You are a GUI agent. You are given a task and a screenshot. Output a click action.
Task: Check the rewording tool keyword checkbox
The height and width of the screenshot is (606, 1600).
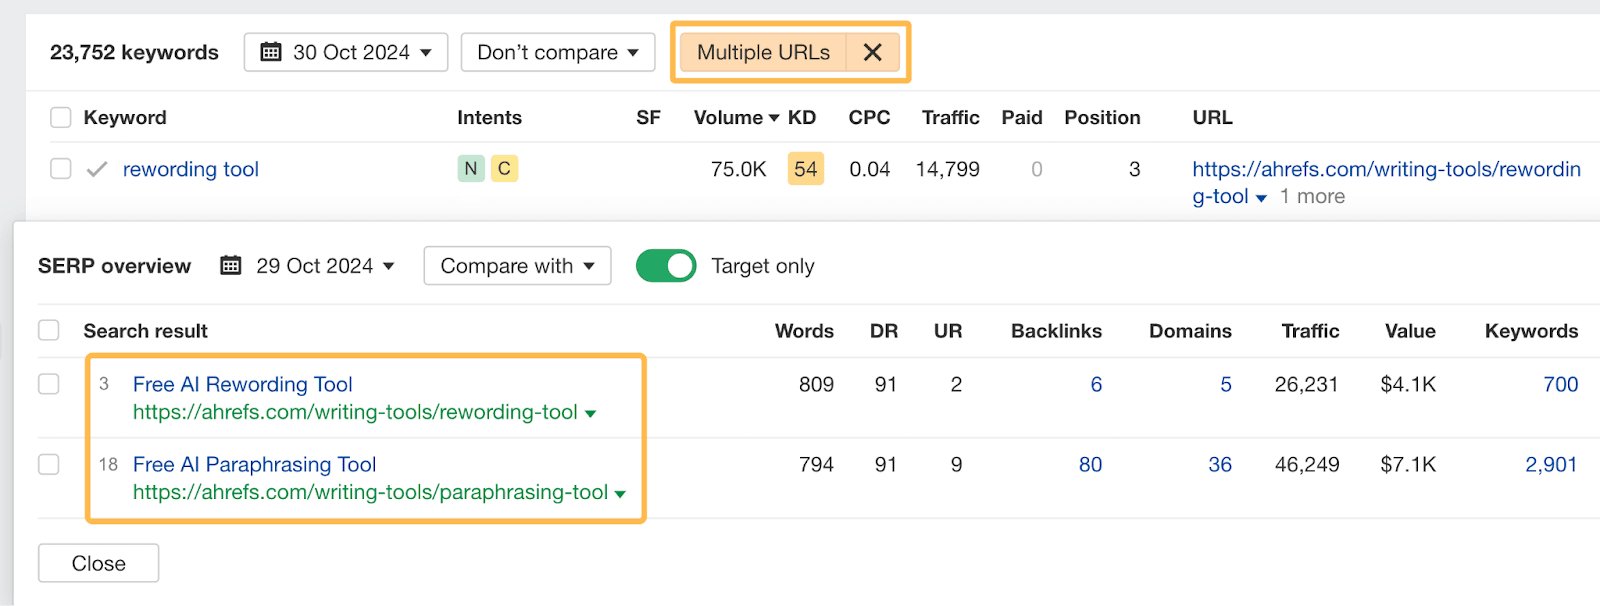61,169
